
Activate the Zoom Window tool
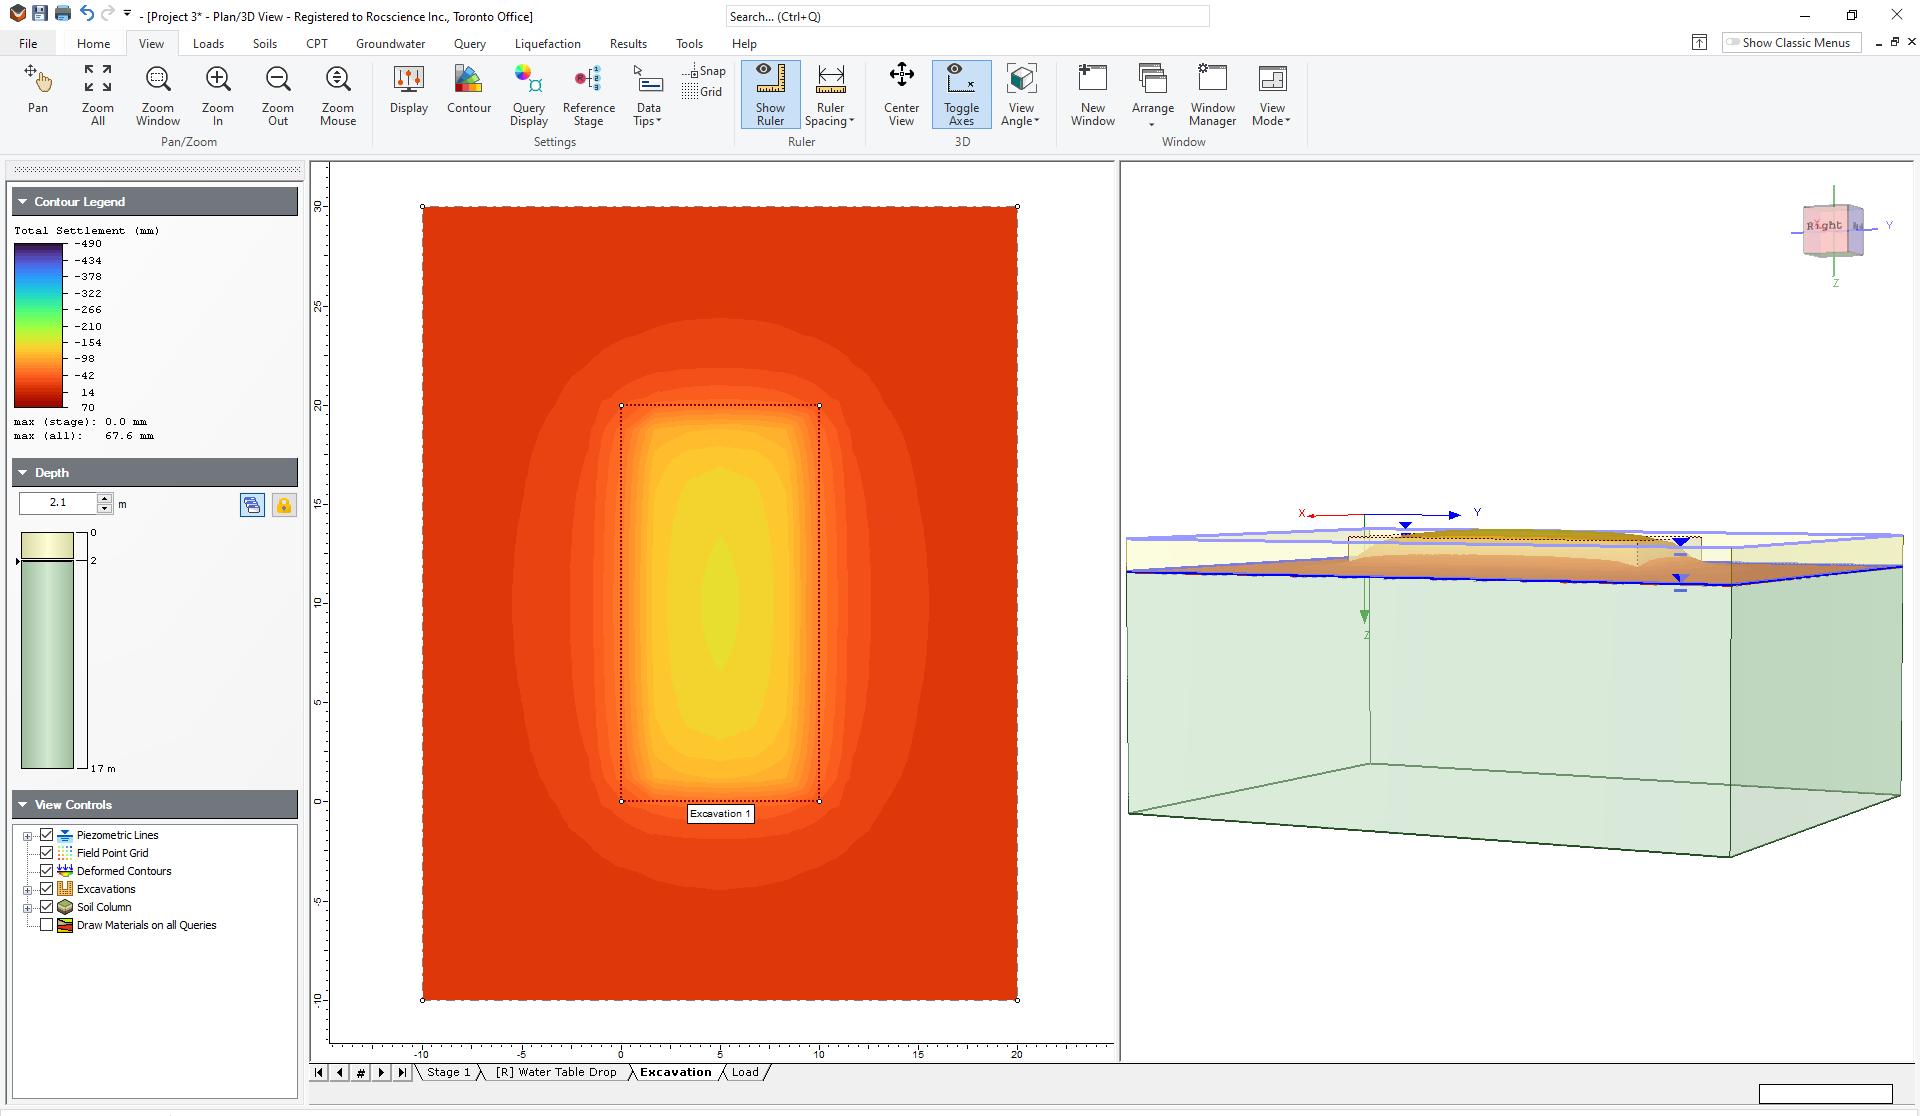tap(157, 93)
